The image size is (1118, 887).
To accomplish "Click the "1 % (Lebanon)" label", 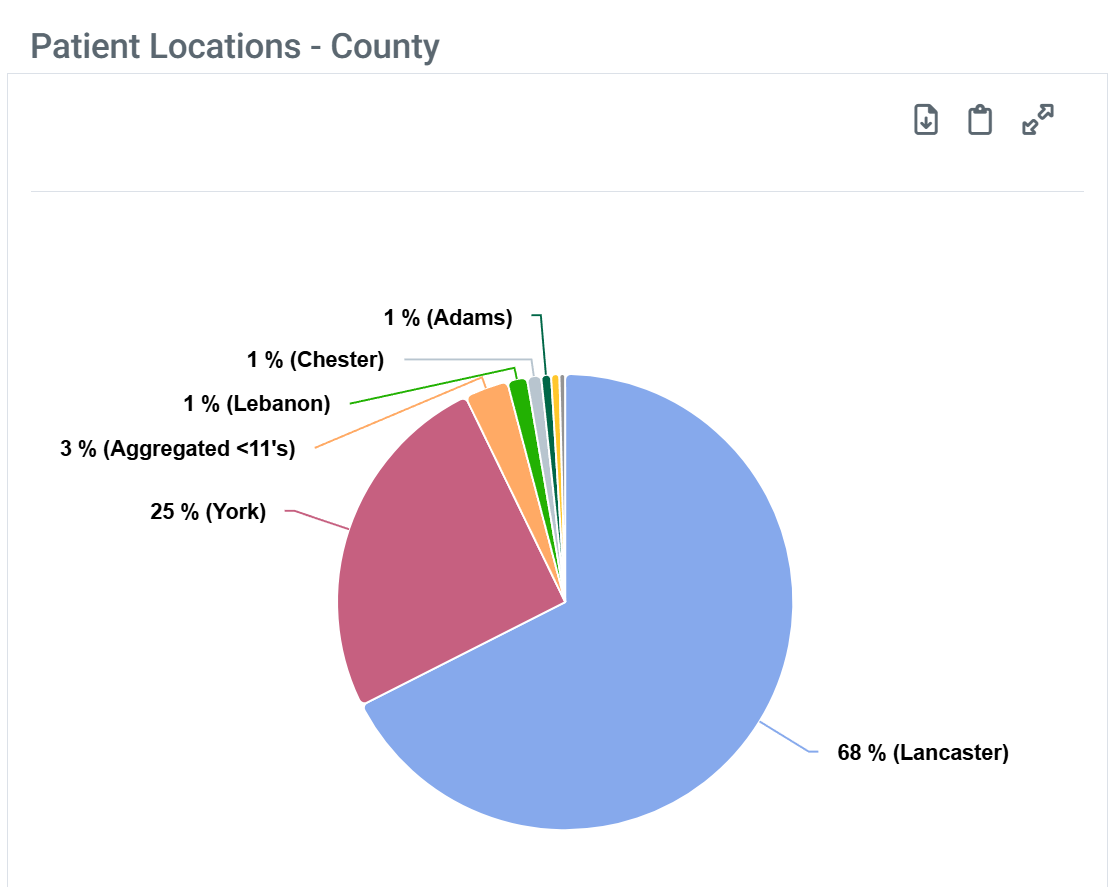I will click(257, 404).
